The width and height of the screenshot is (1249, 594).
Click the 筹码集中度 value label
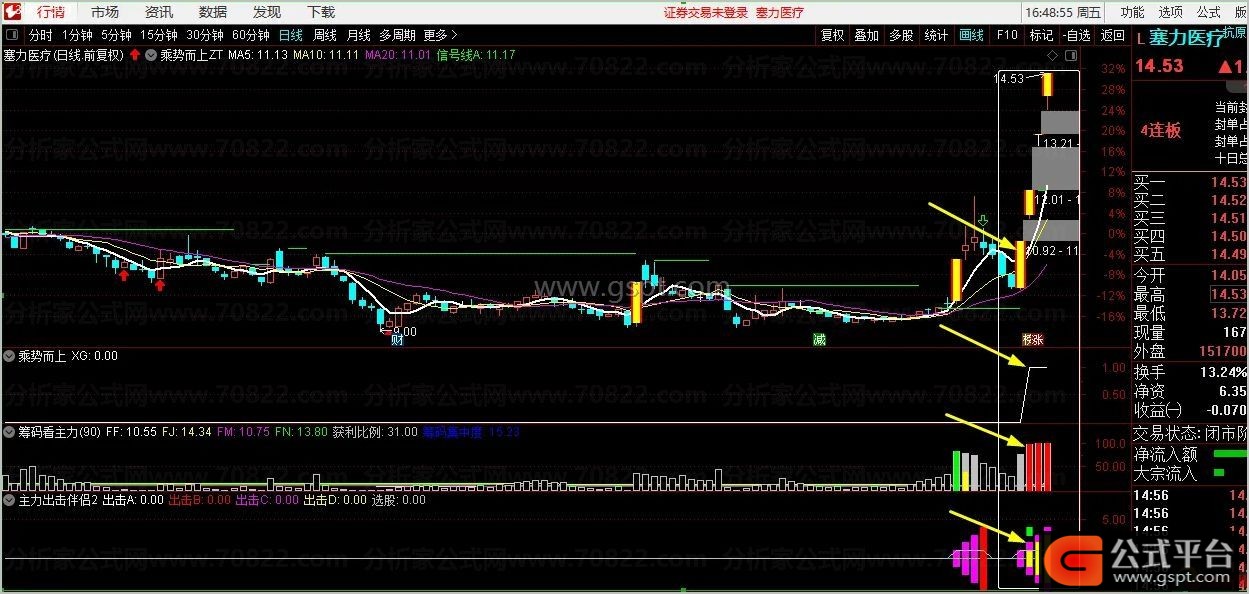coord(469,432)
